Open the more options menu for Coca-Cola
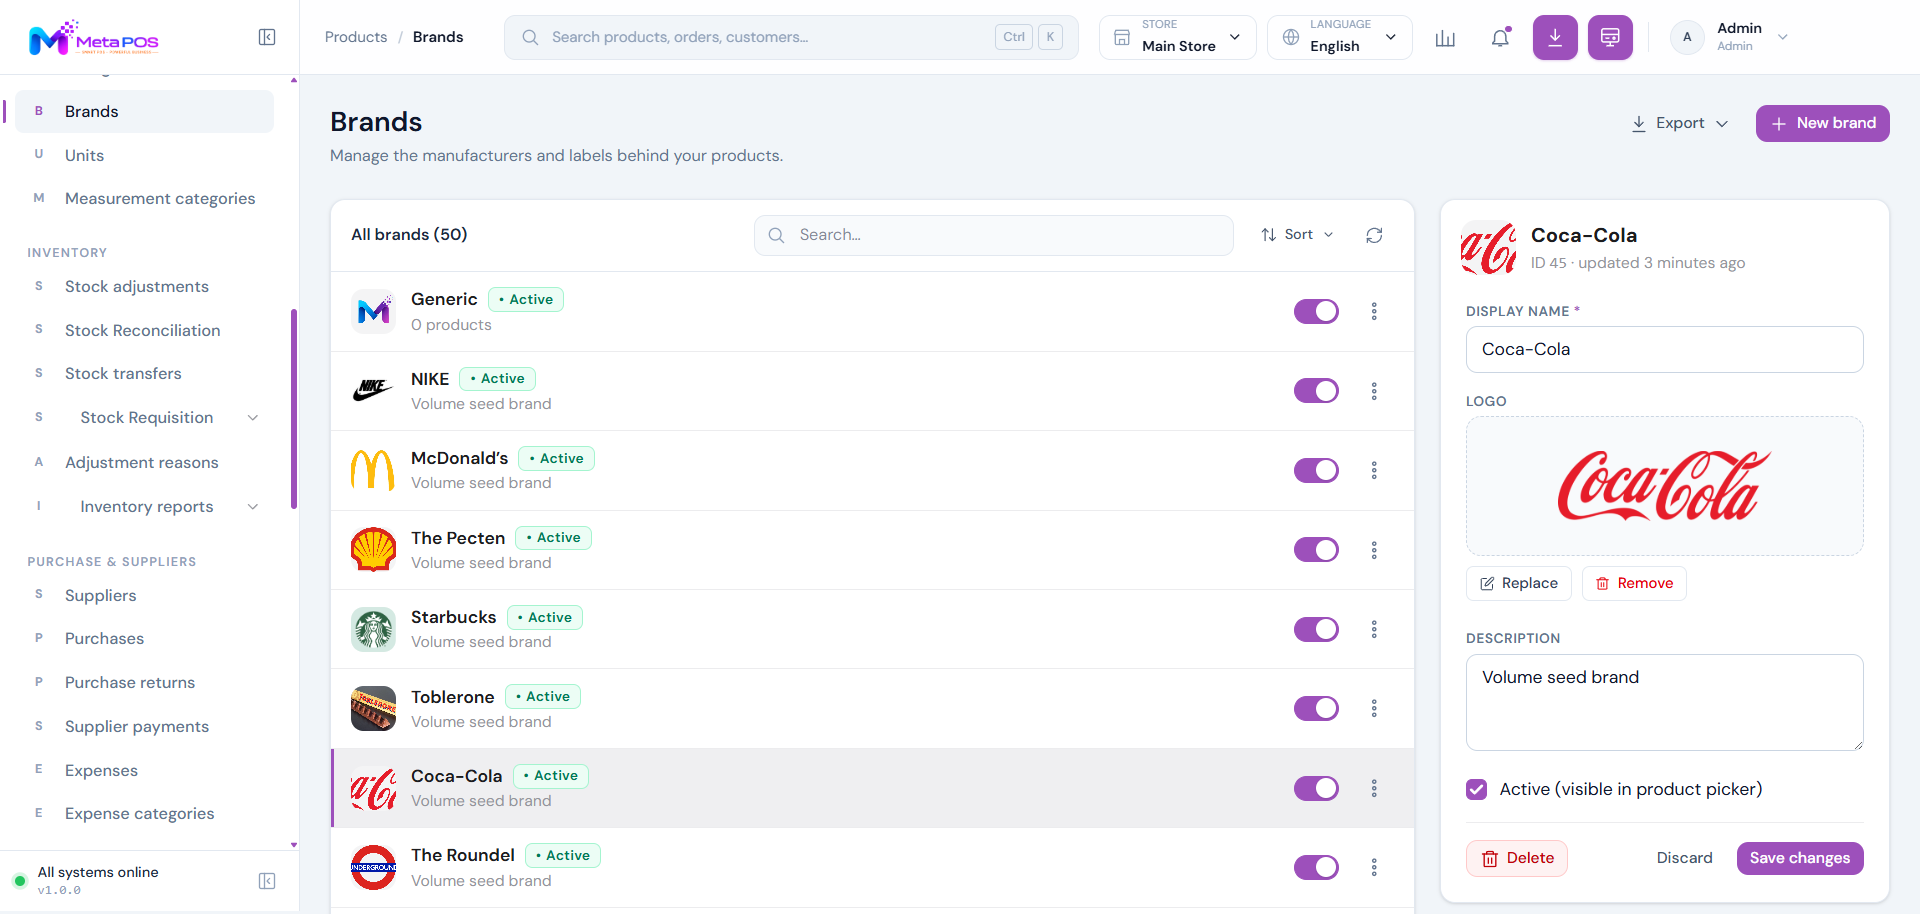1920x914 pixels. coord(1374,788)
